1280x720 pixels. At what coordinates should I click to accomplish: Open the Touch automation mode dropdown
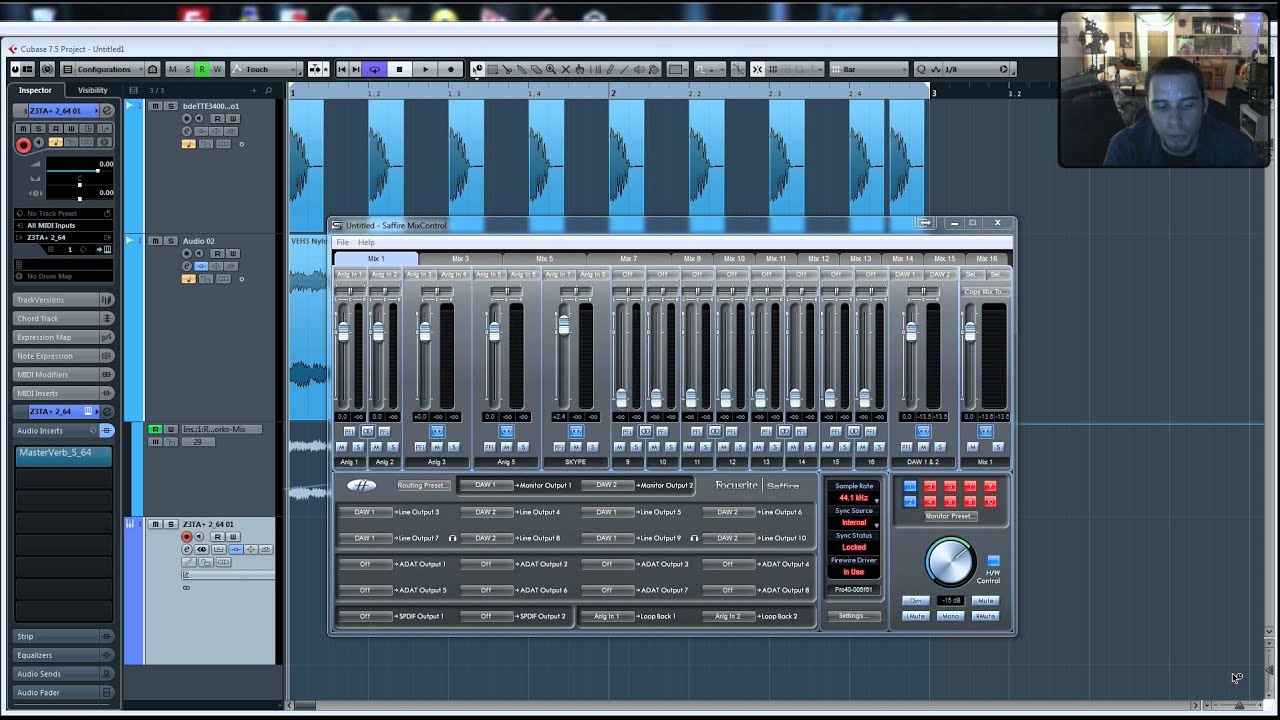point(266,69)
